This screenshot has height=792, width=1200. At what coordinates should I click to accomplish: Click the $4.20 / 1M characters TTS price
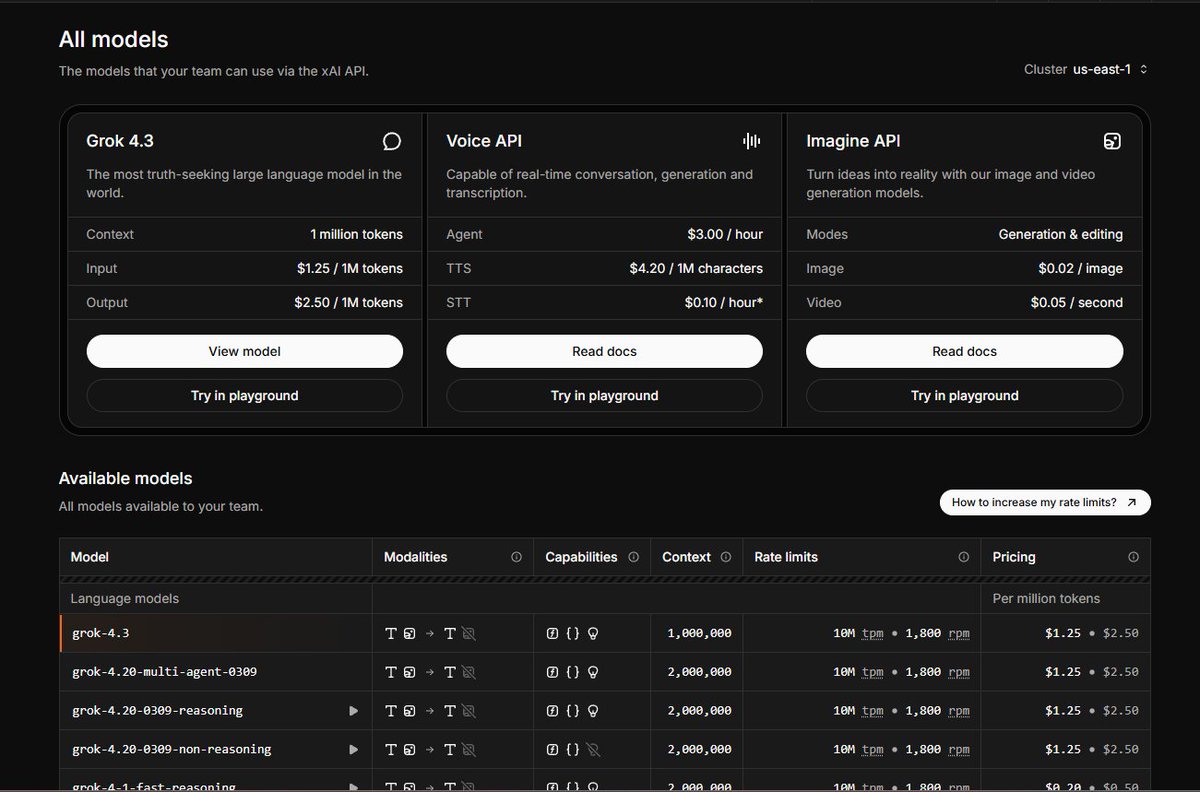(696, 268)
